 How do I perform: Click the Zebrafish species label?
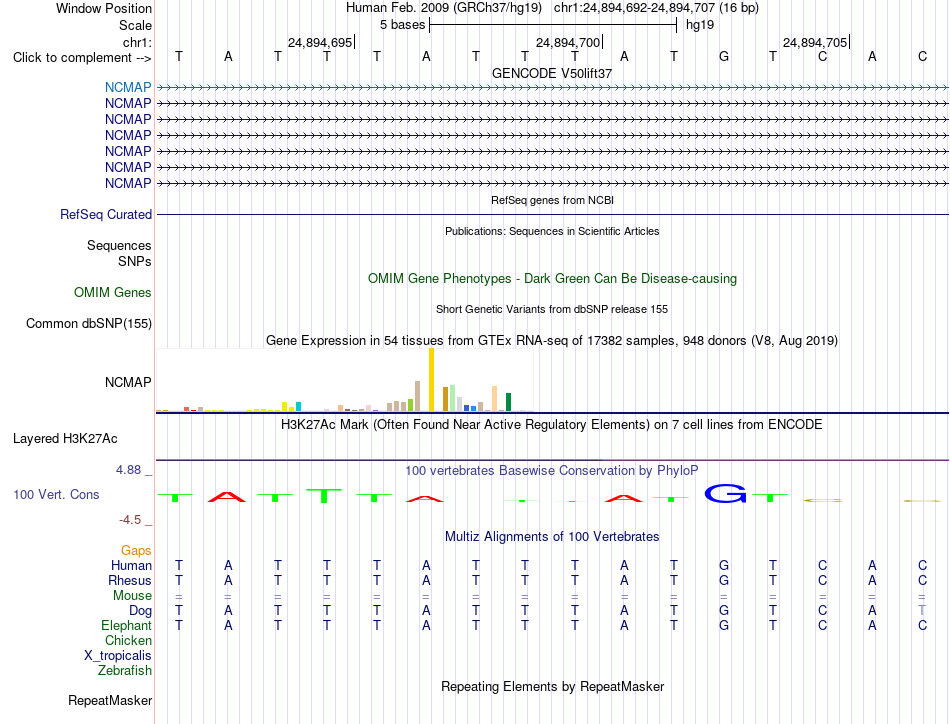click(x=125, y=671)
